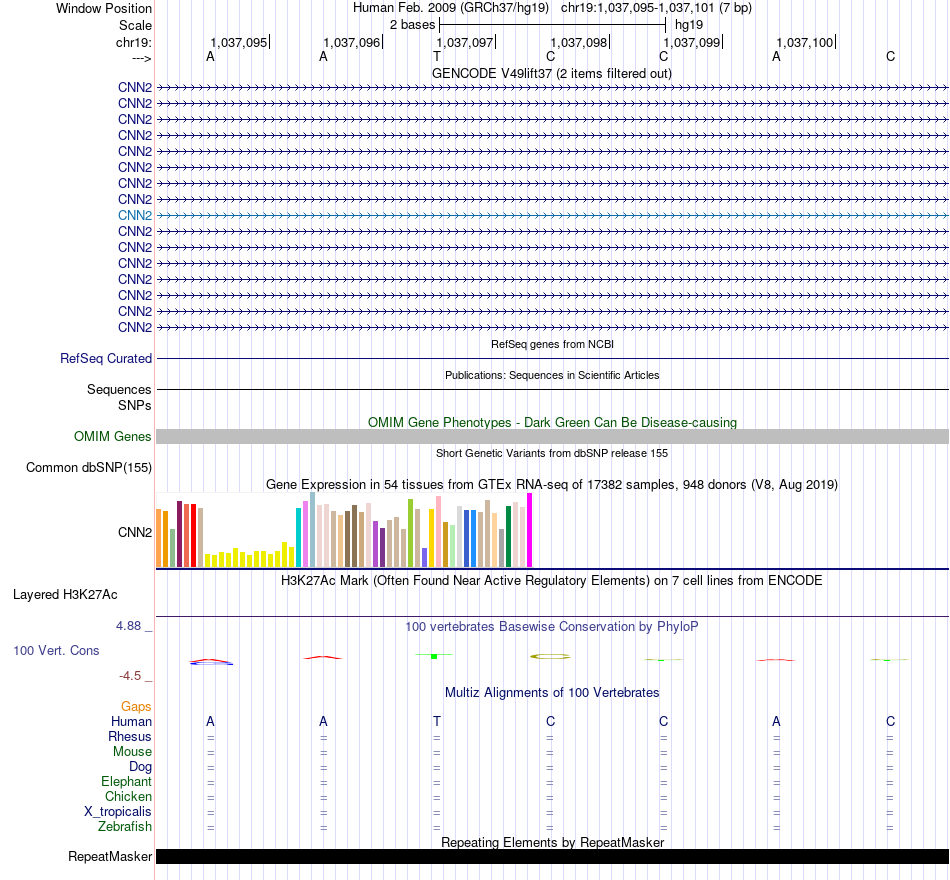Click the 100 Vert. Cons side label
Viewport: 950px width, 880px height.
click(56, 650)
